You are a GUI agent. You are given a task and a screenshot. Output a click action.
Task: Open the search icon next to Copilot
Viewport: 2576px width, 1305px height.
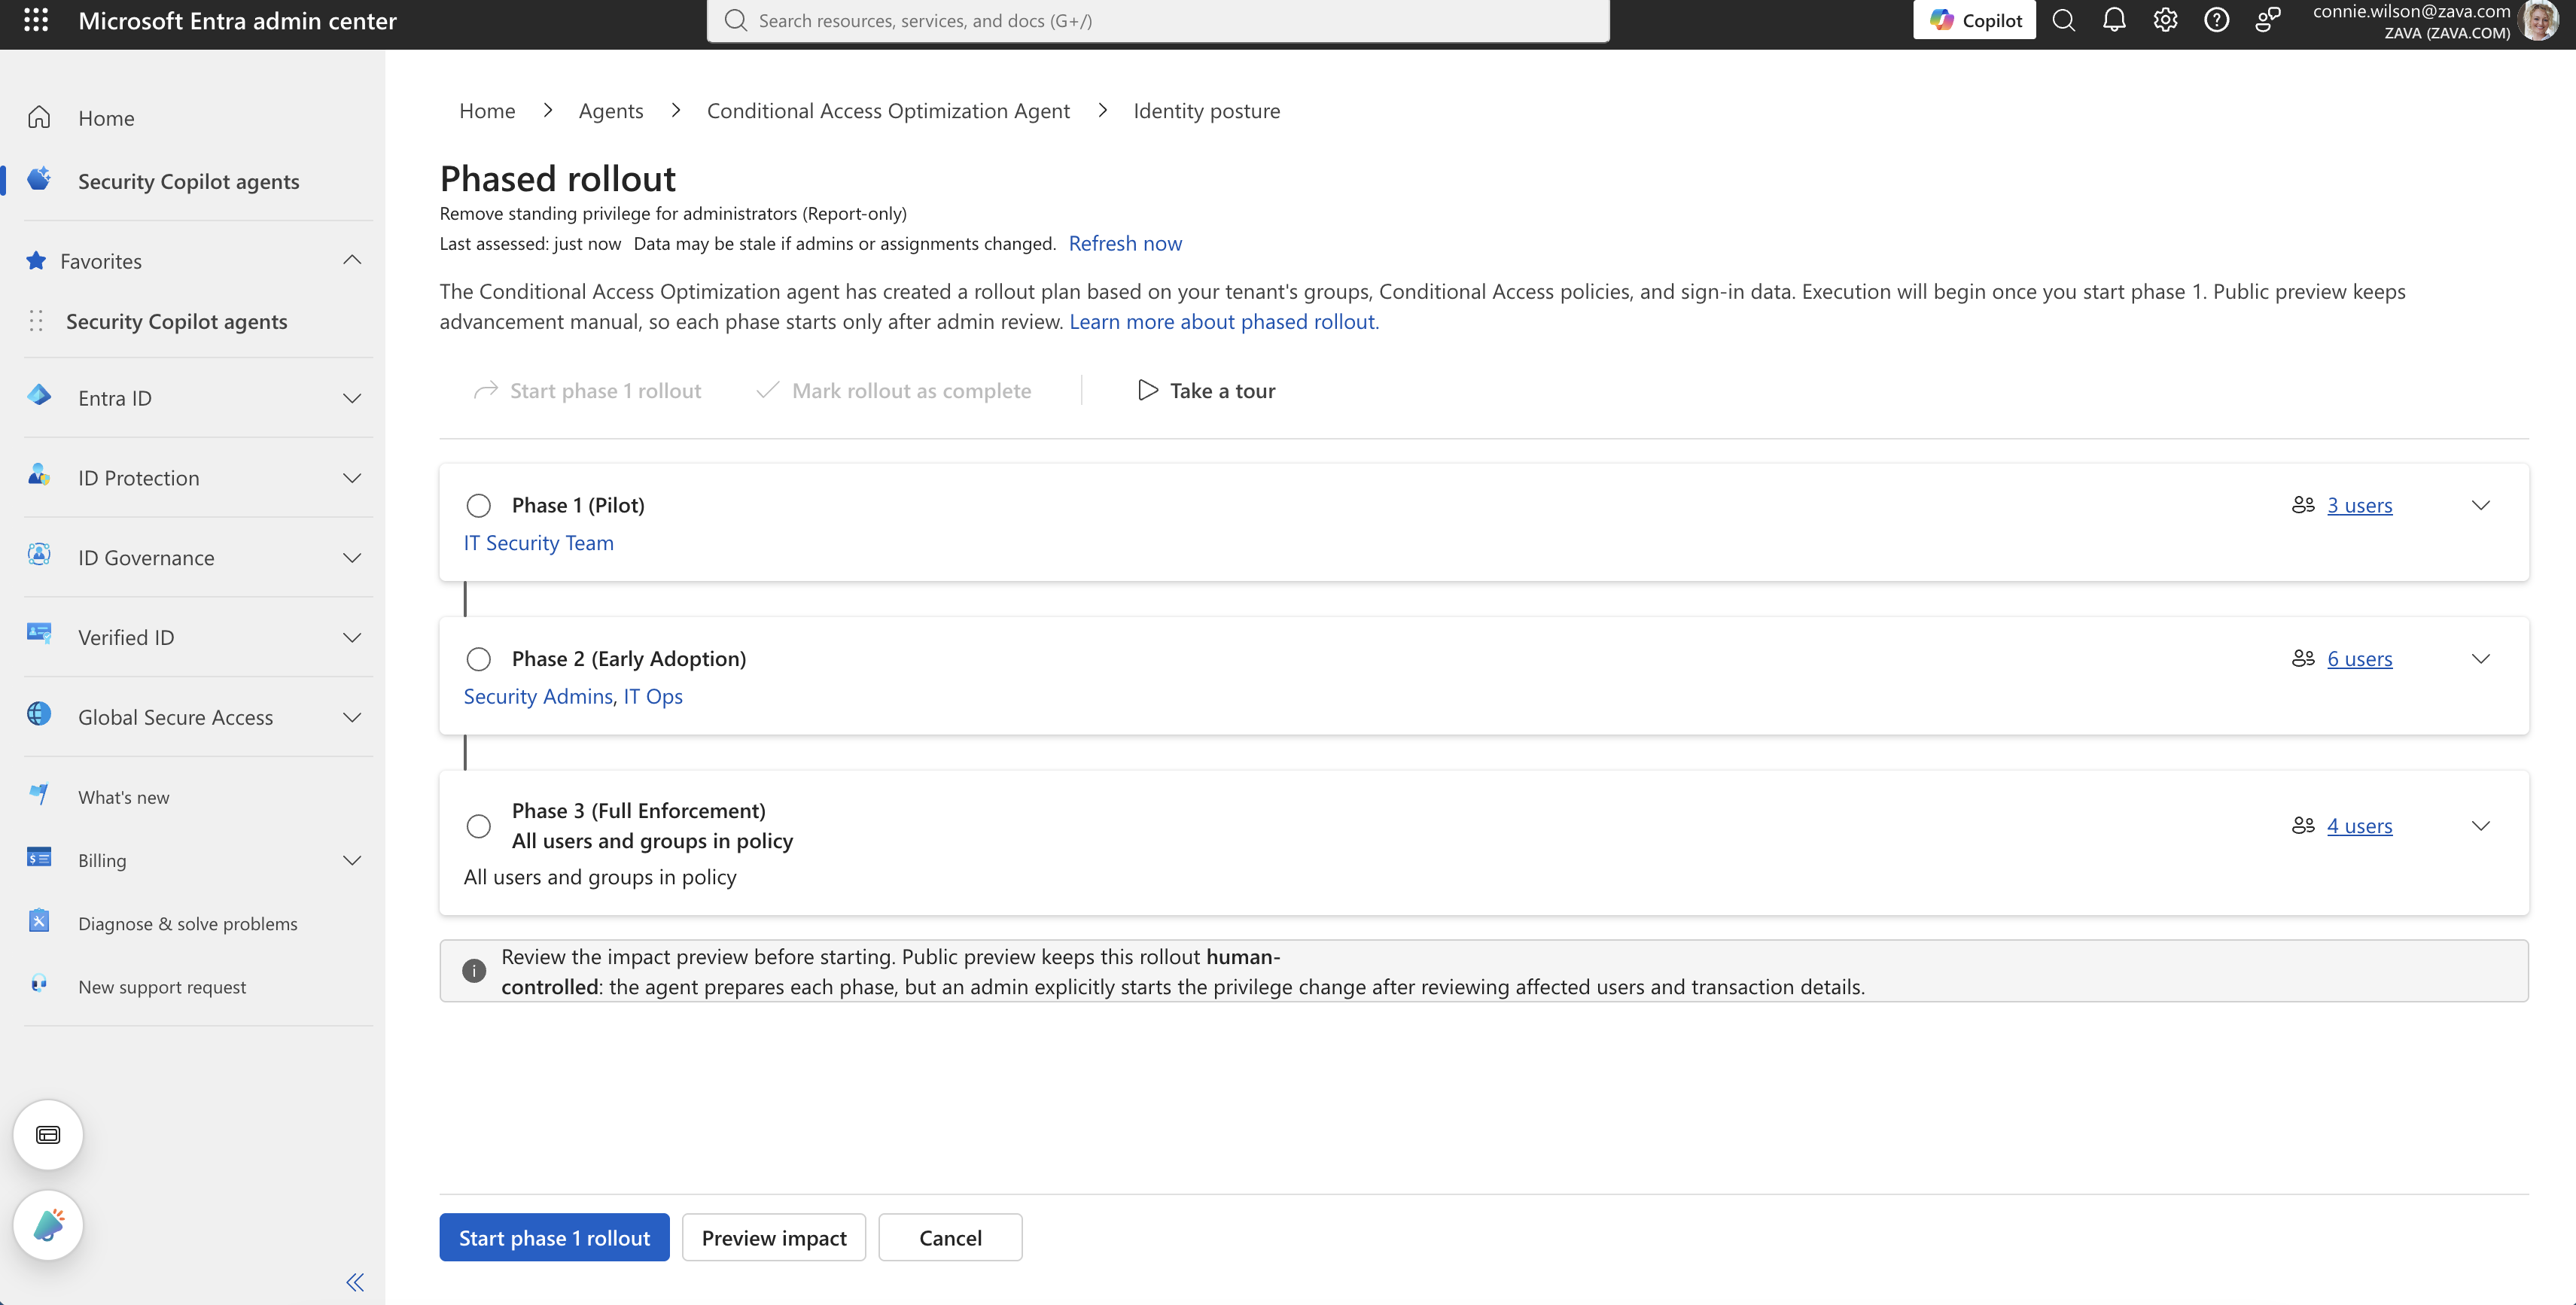click(x=2063, y=20)
